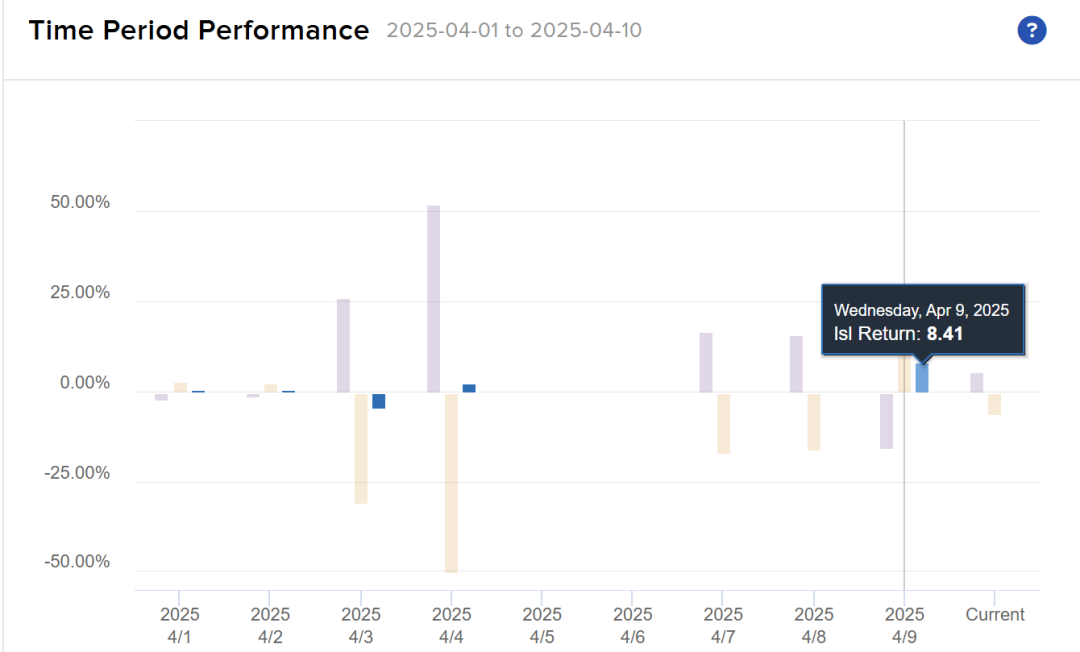This screenshot has height=652, width=1080.
Task: Open the help question mark icon
Action: [x=1031, y=31]
